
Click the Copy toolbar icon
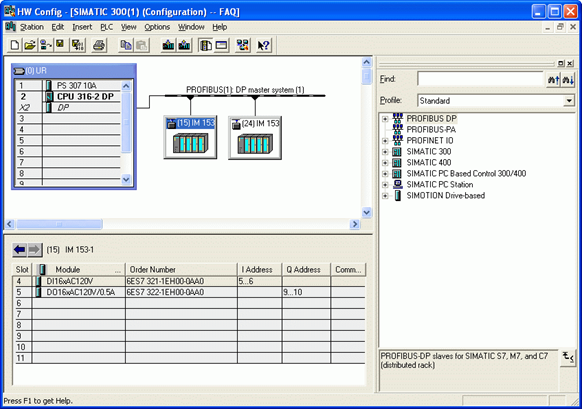[x=126, y=45]
